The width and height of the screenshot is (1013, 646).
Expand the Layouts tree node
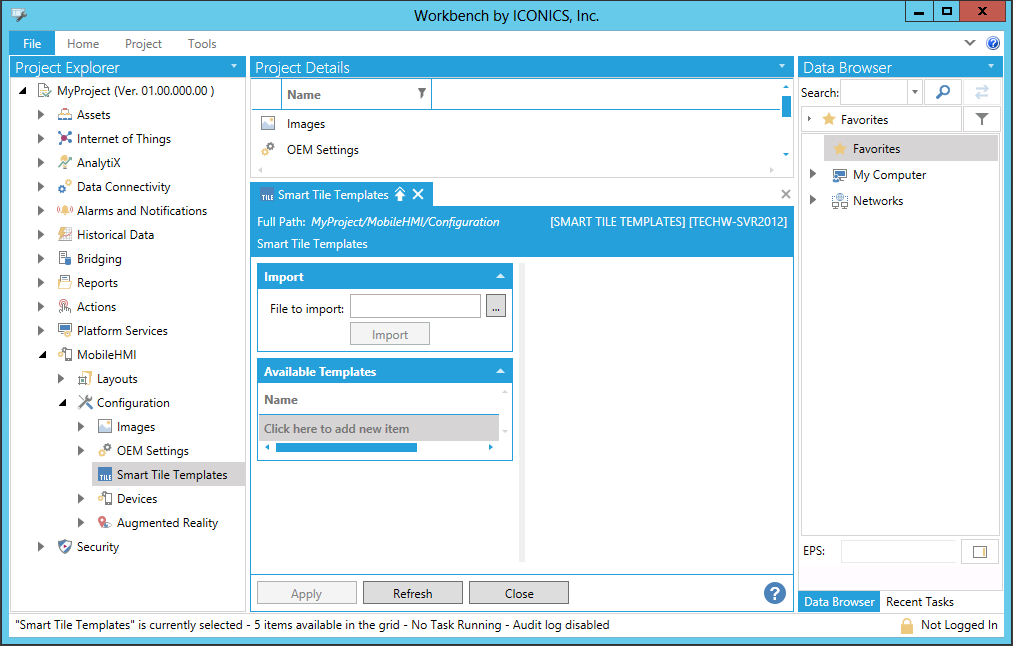(x=61, y=379)
